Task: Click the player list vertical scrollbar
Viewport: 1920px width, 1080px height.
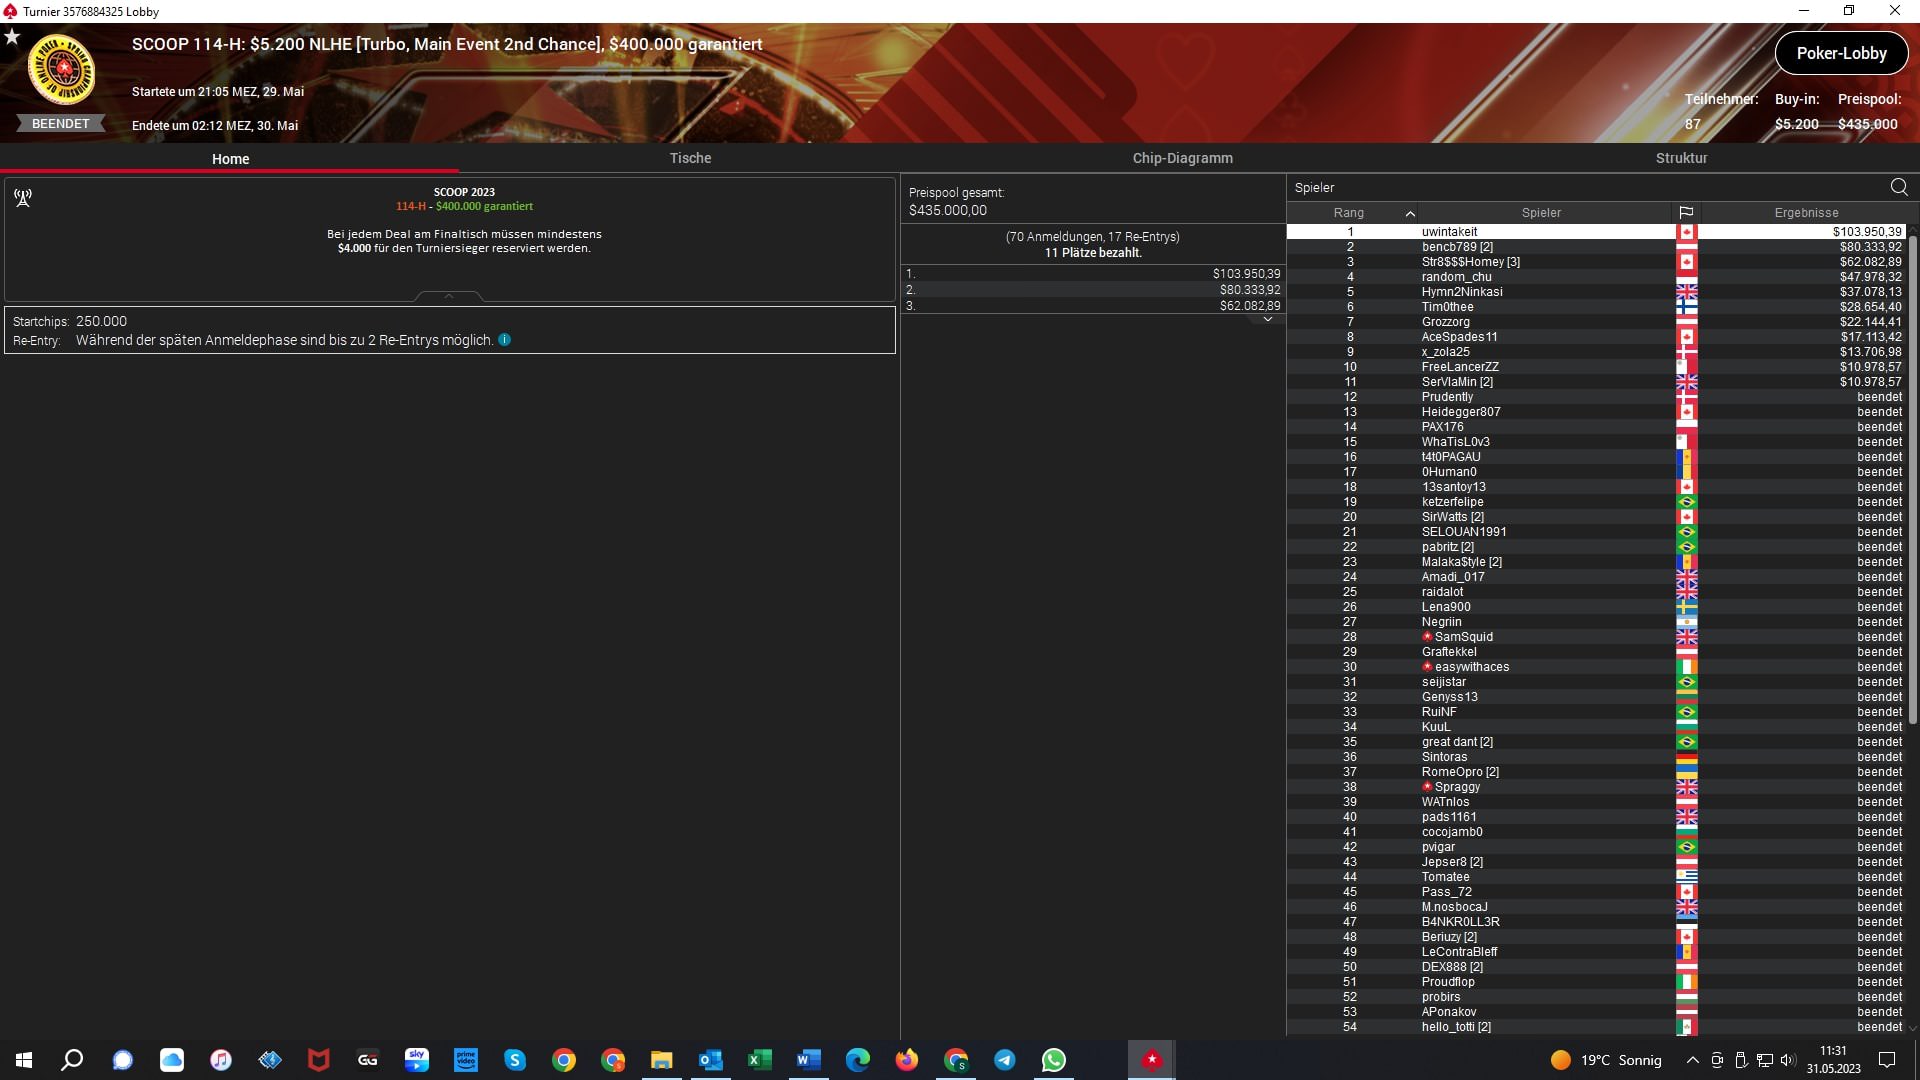Action: (1913, 480)
